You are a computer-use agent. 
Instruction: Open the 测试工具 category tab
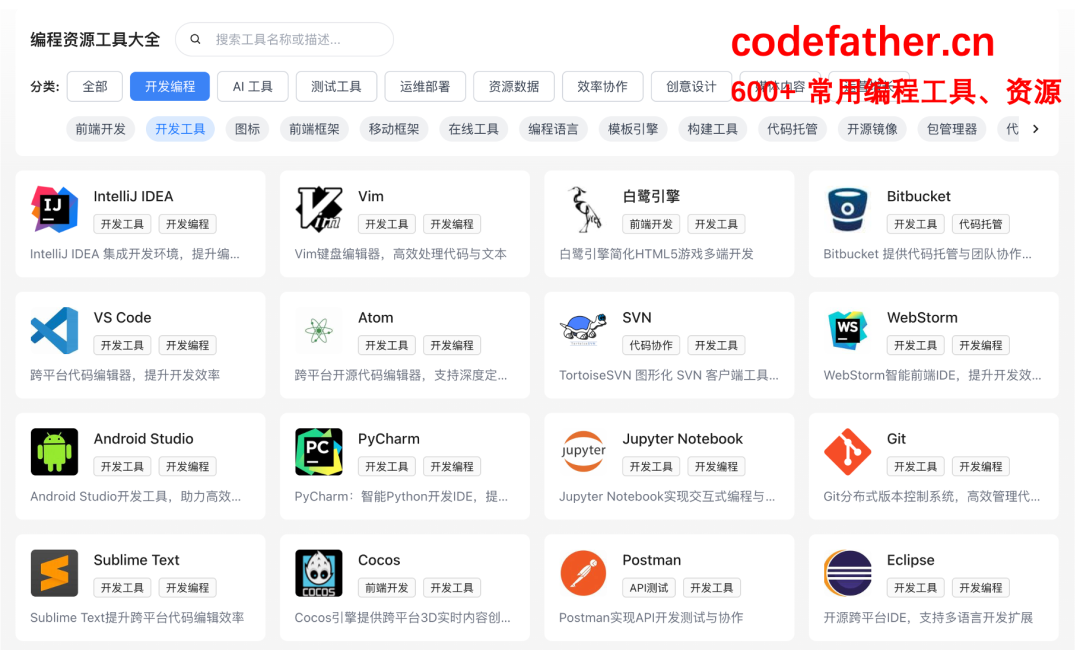click(x=336, y=87)
